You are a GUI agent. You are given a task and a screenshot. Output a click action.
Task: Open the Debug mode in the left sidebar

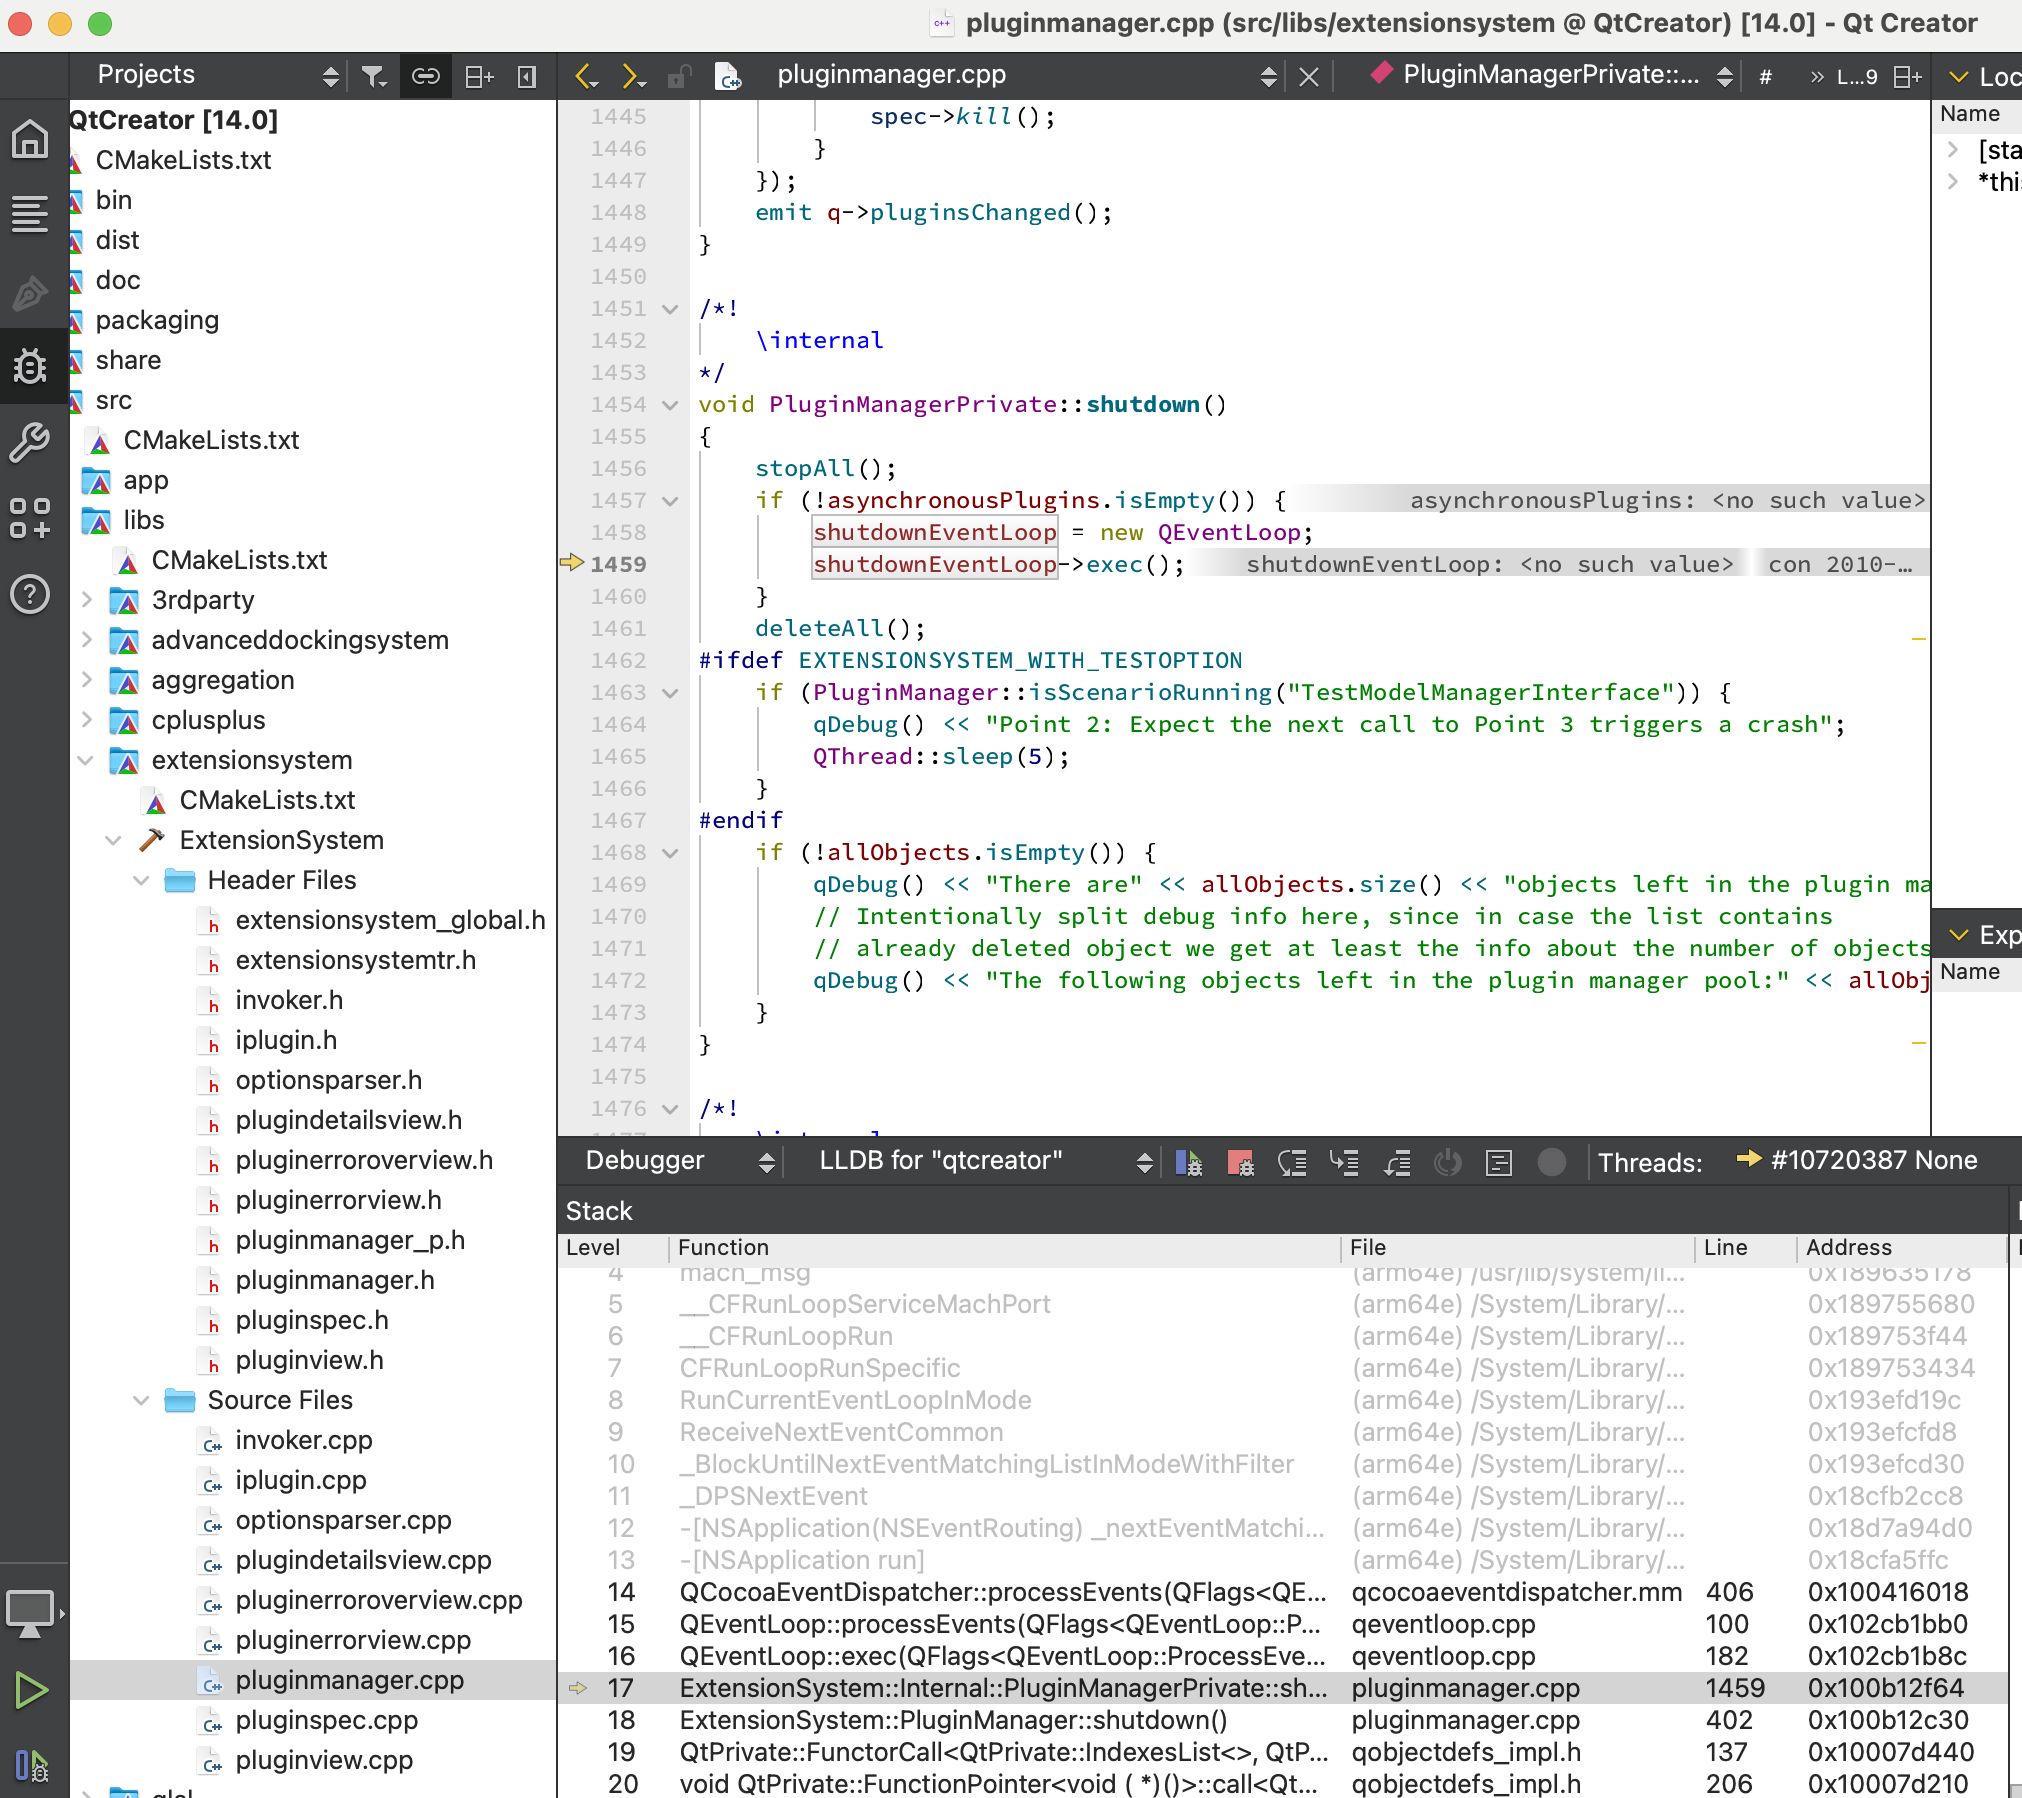30,366
